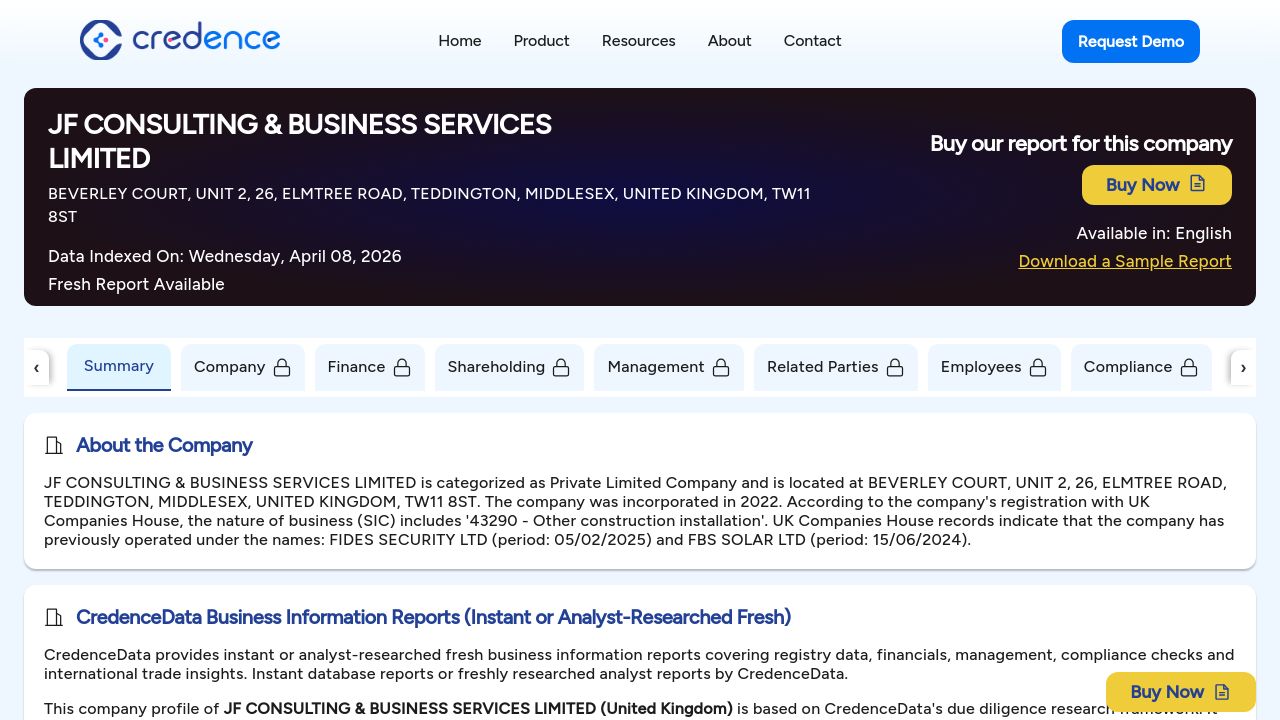Click the About the Company heading
The image size is (1280, 720).
[x=164, y=445]
